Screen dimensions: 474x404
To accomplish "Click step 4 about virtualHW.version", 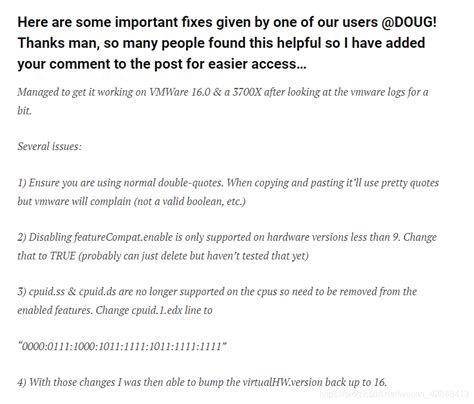I will pos(202,382).
